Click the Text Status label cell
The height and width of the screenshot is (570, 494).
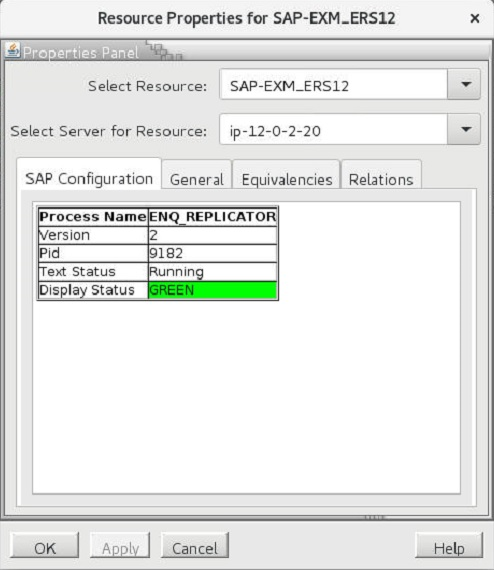pos(93,272)
